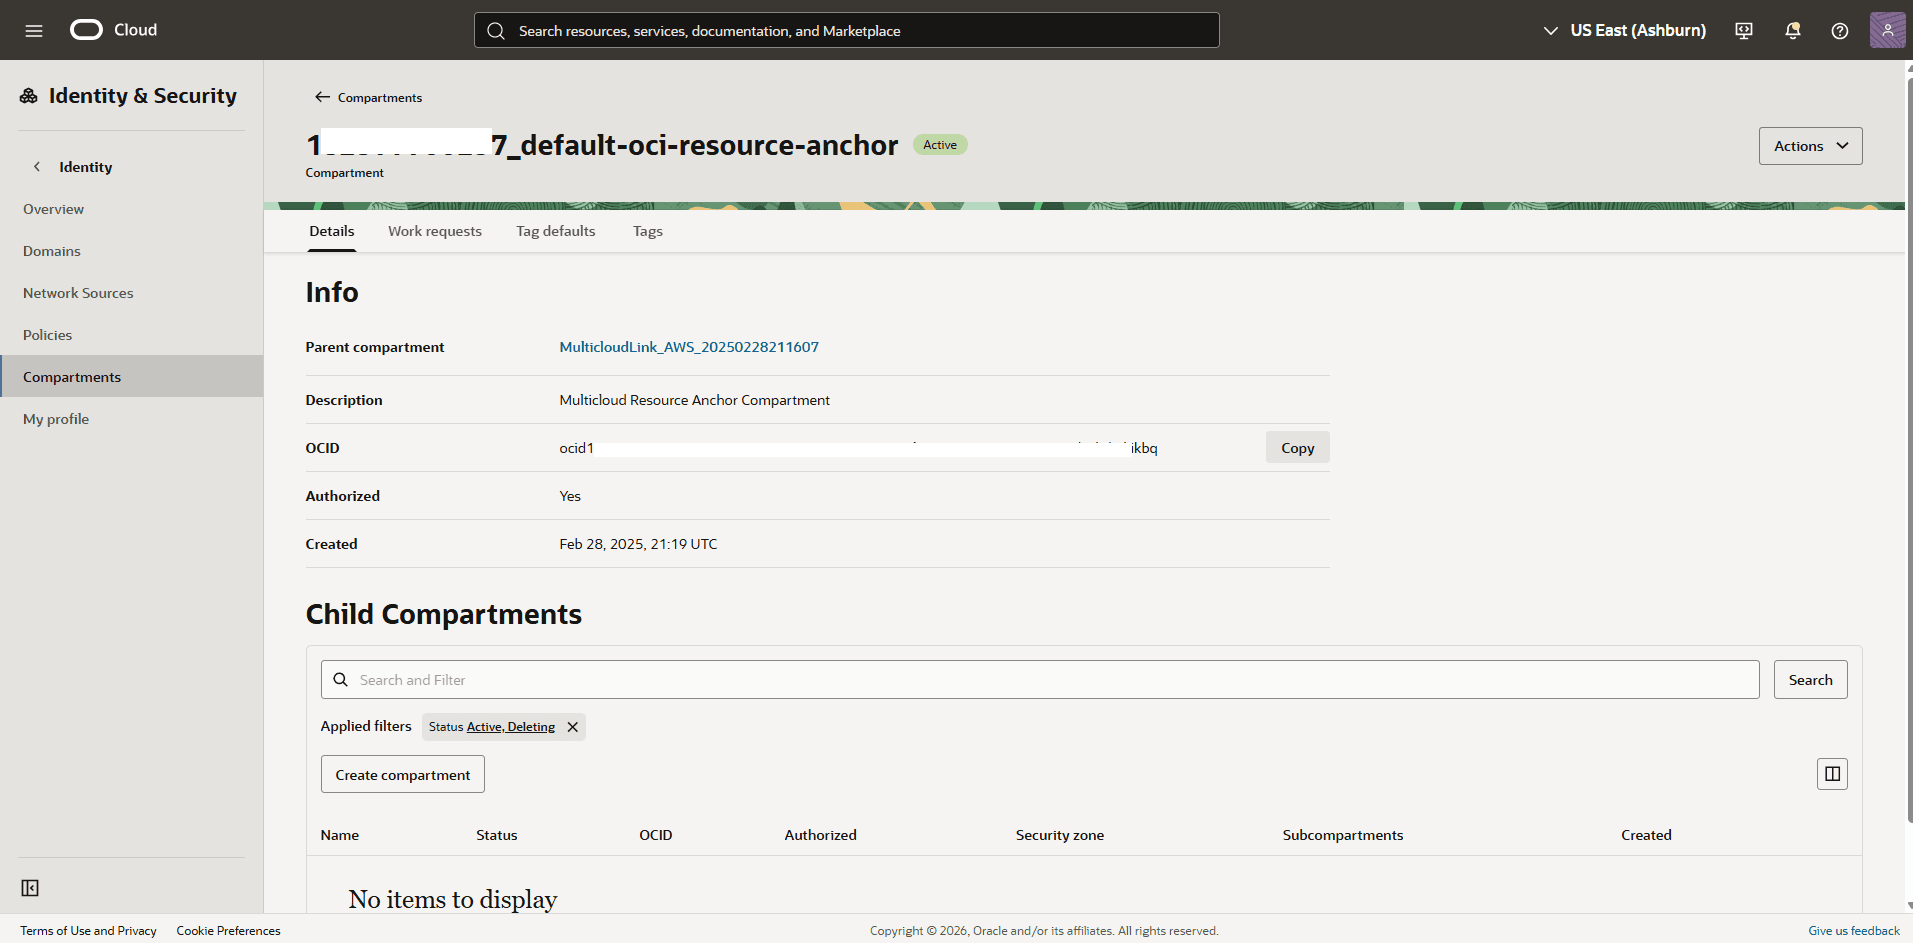This screenshot has height=943, width=1913.
Task: Remove the Status Active, Deleting filter
Action: point(573,727)
